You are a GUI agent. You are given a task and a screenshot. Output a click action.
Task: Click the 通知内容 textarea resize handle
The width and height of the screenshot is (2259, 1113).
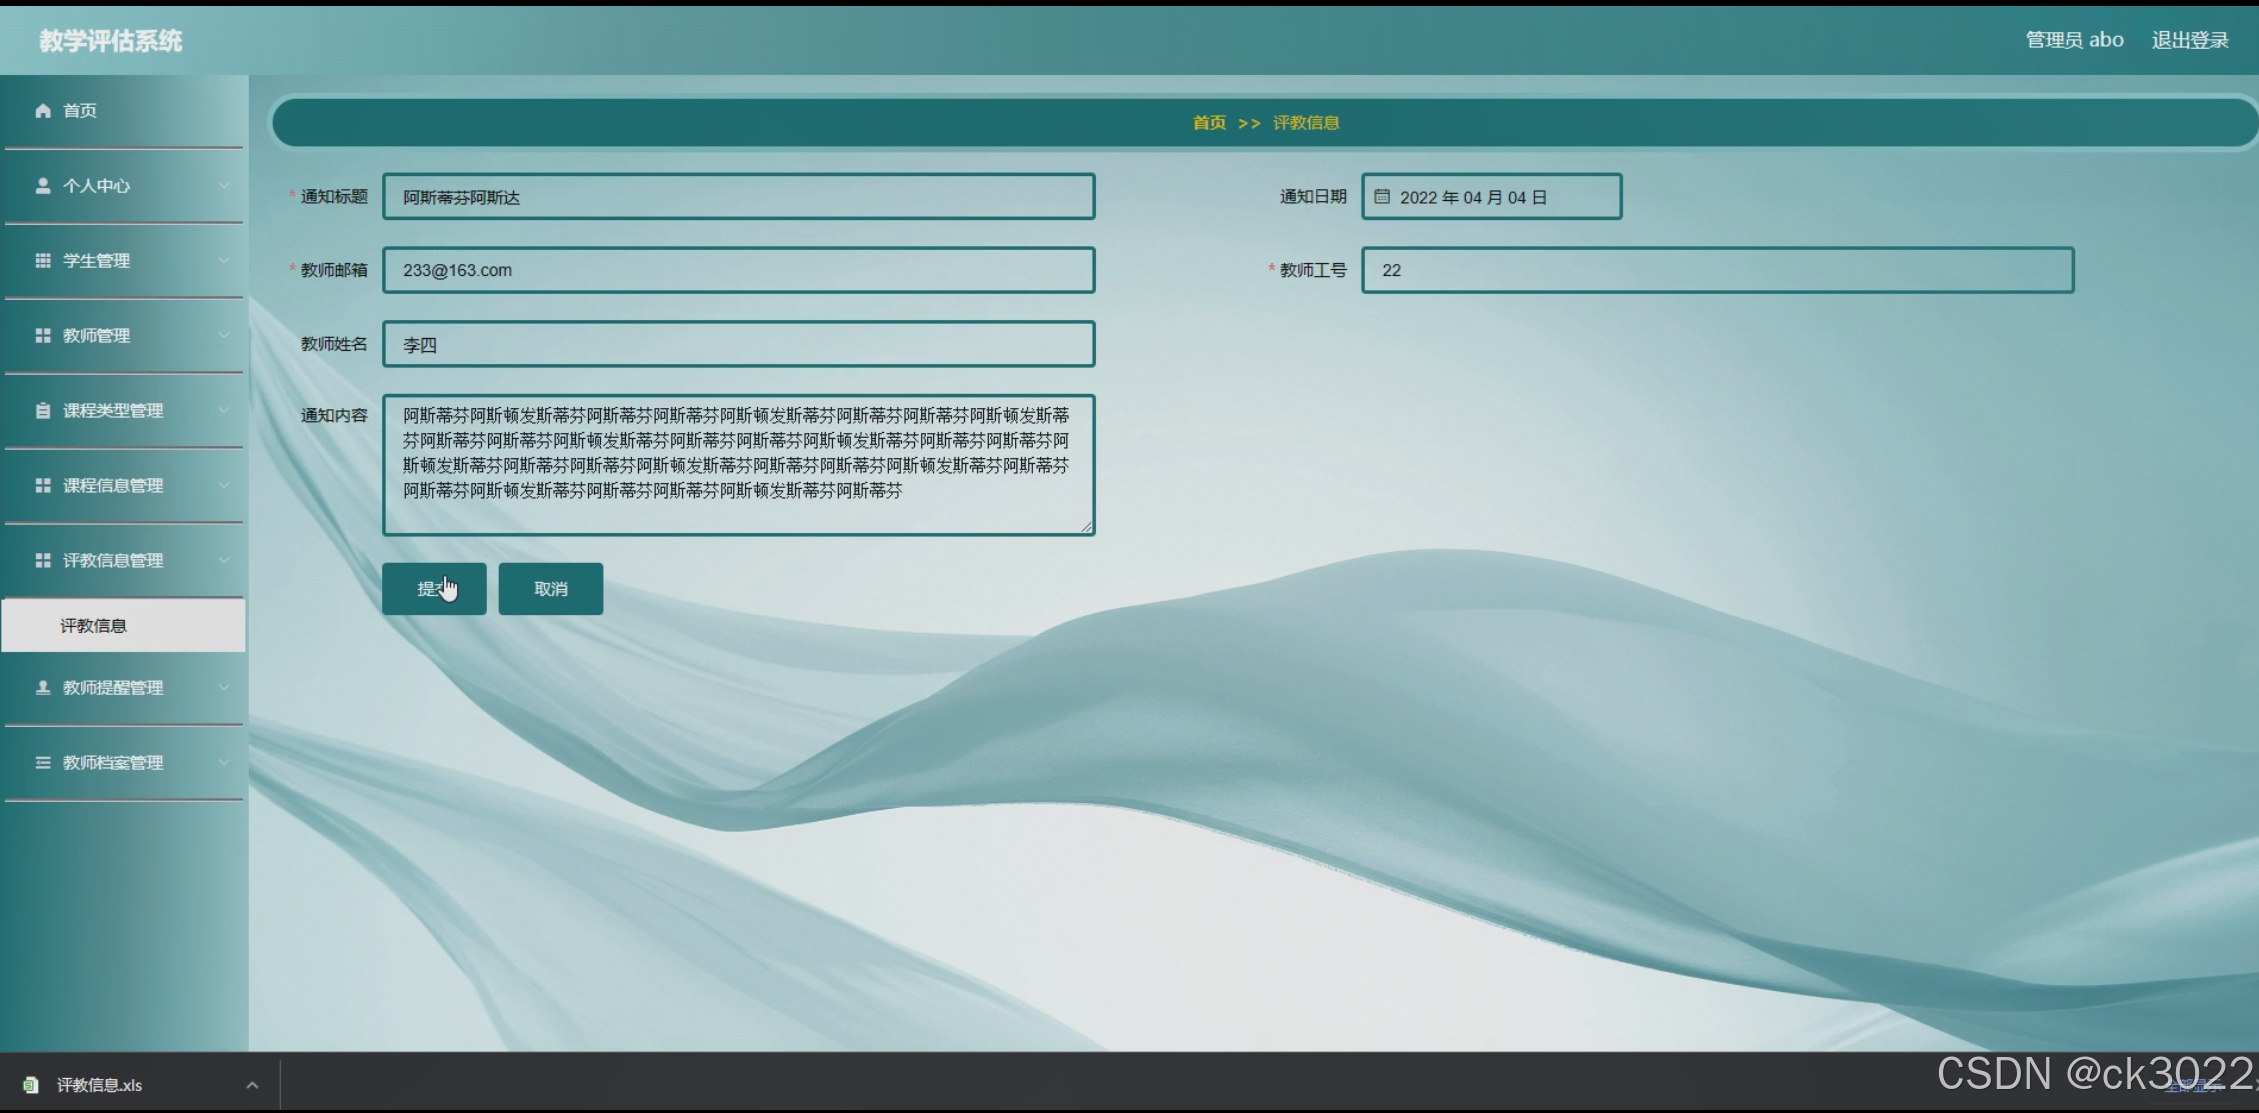[x=1087, y=527]
